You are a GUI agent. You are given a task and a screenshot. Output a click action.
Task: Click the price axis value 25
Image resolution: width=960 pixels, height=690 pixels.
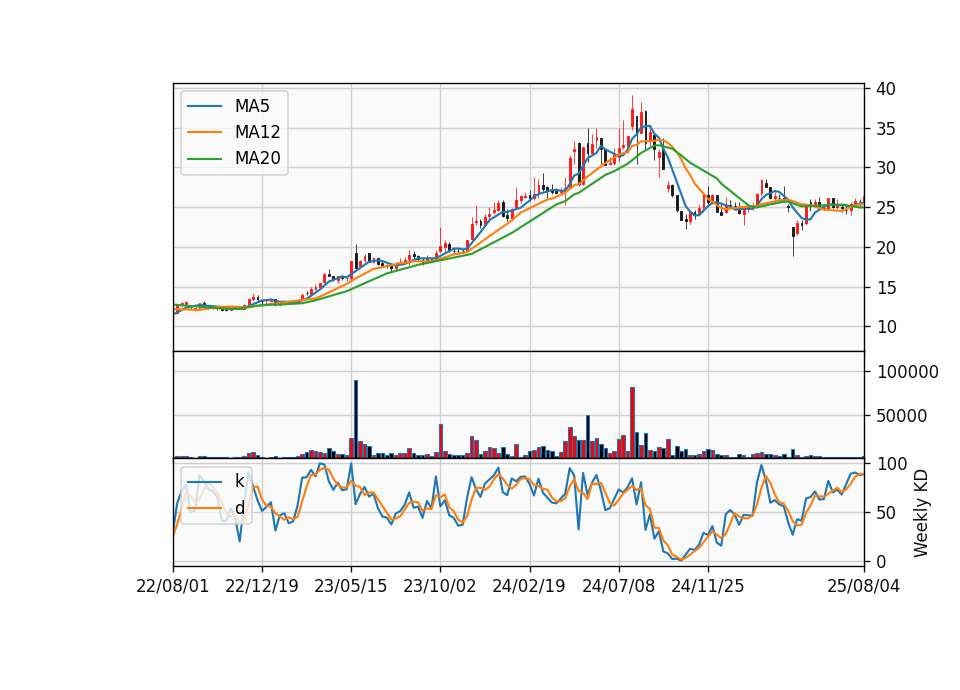pyautogui.click(x=886, y=208)
